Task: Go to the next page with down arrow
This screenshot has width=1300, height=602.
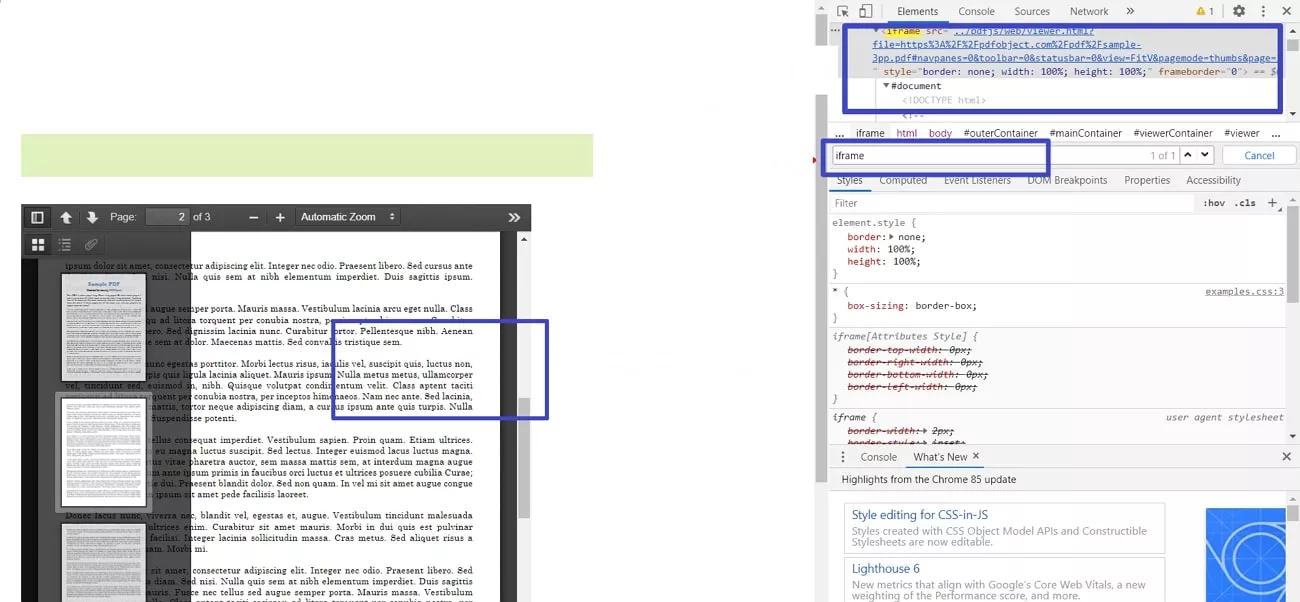Action: pyautogui.click(x=92, y=217)
